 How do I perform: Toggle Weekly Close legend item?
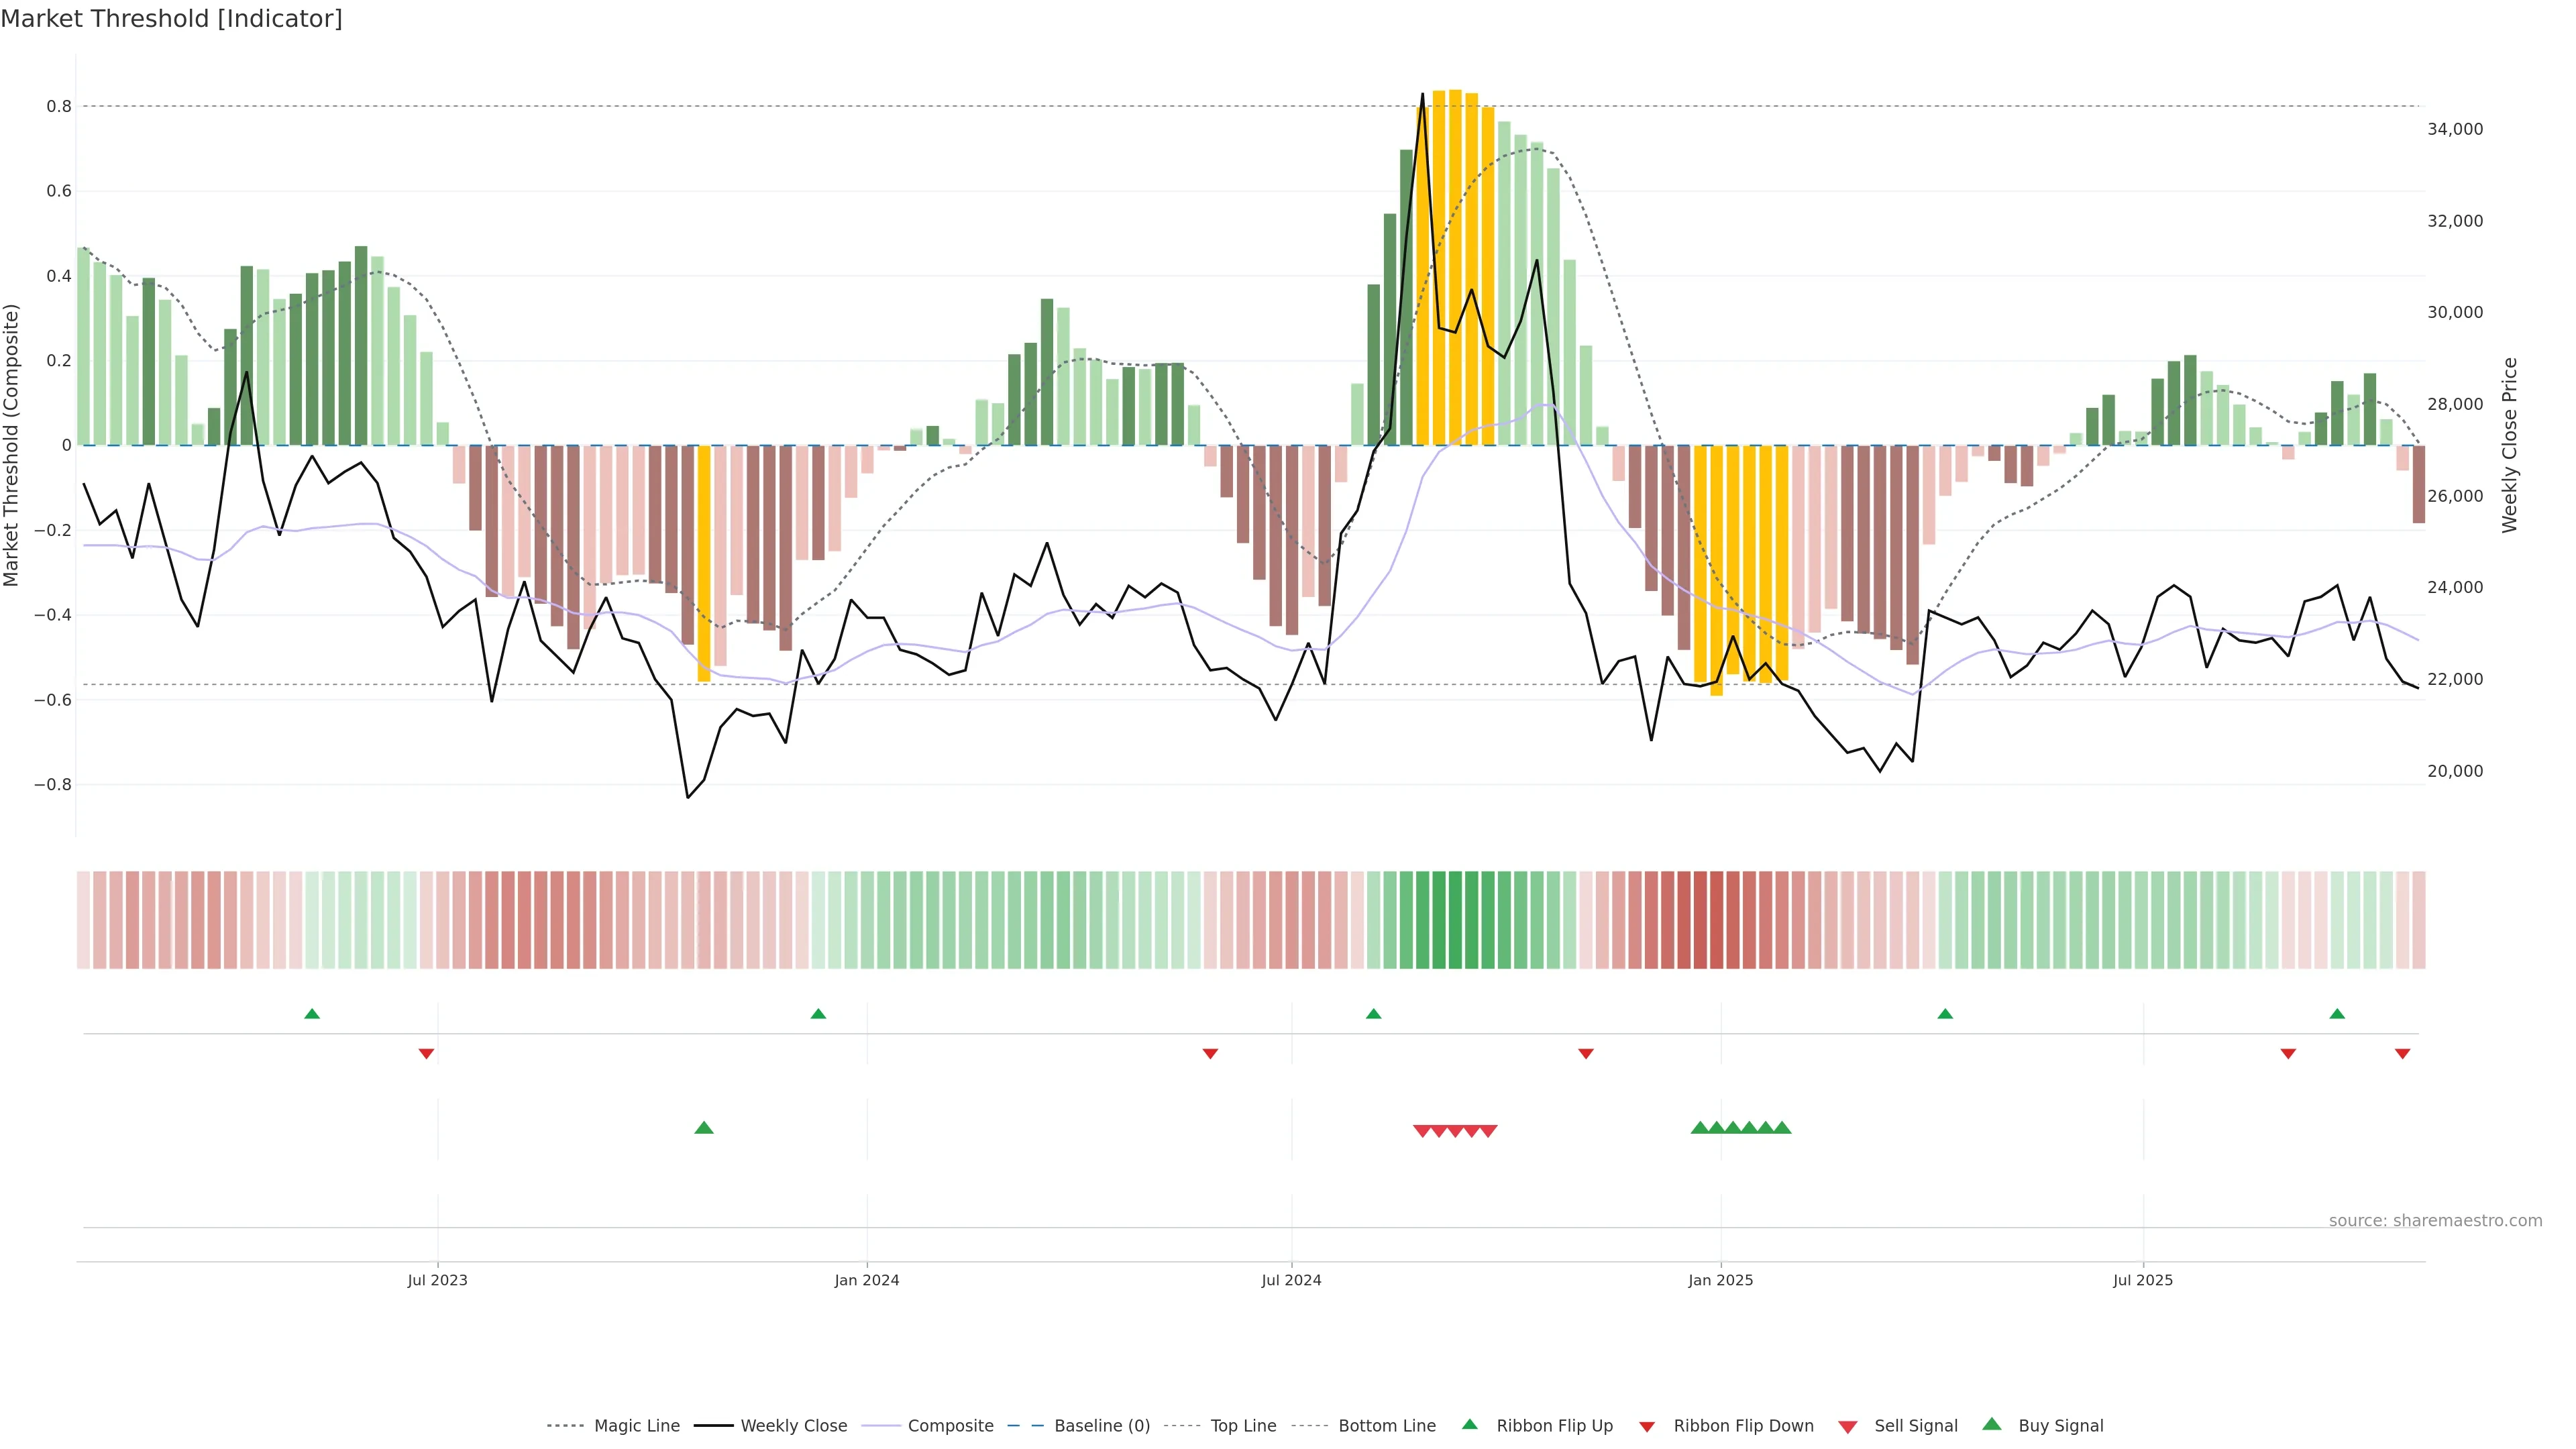(793, 1426)
